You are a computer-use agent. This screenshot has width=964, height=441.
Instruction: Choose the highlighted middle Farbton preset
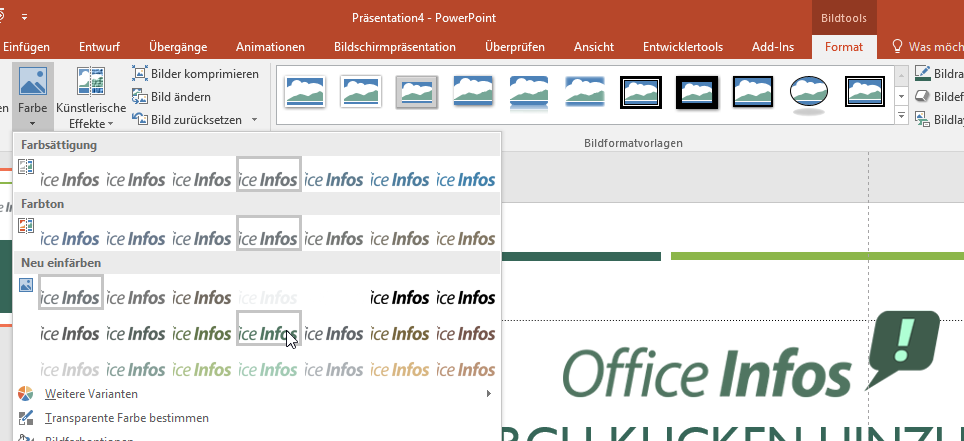point(269,233)
